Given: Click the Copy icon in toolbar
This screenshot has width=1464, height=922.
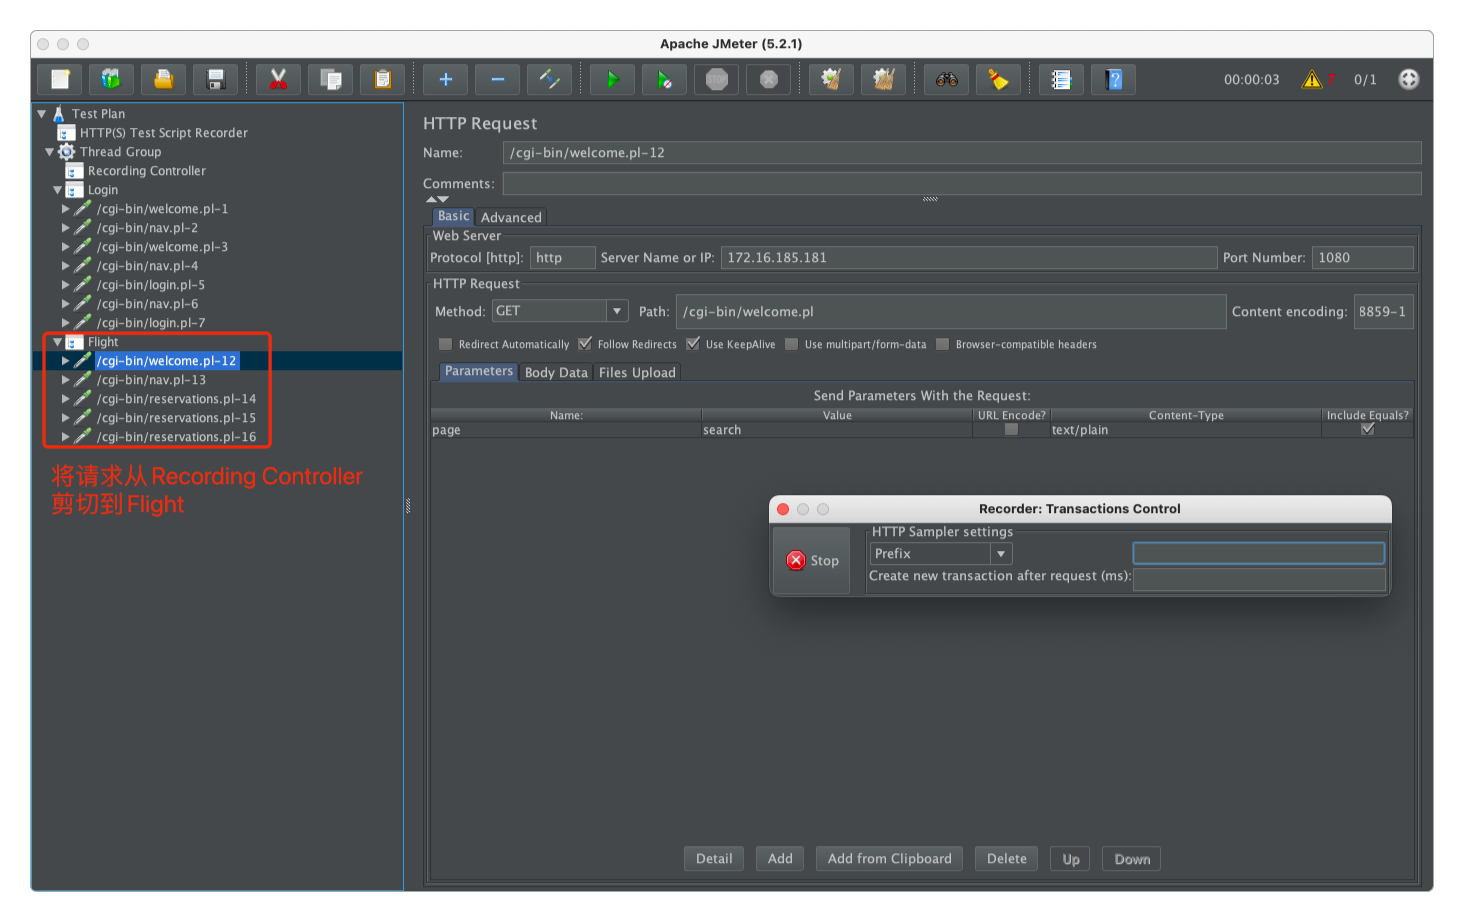Looking at the screenshot, I should [x=330, y=79].
